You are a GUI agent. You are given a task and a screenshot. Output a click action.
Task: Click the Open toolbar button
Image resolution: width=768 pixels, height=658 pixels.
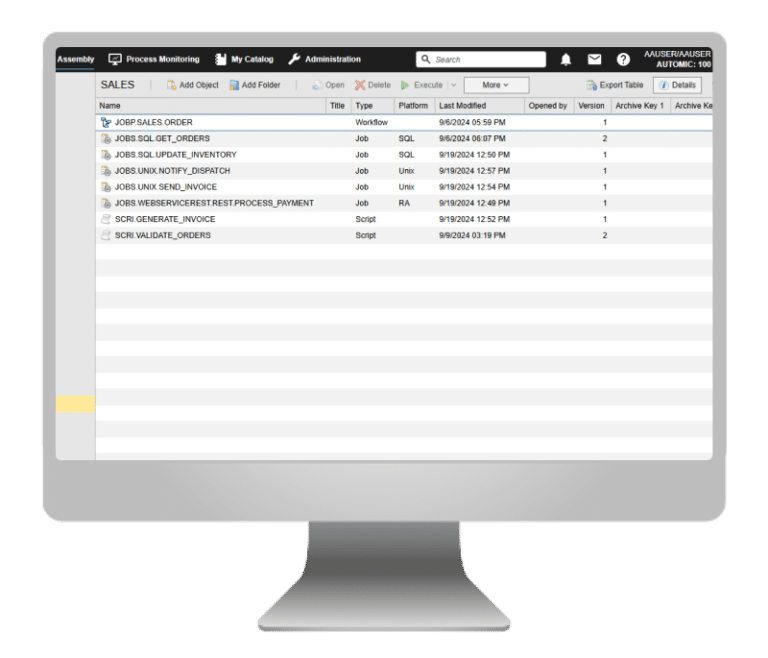[x=328, y=85]
